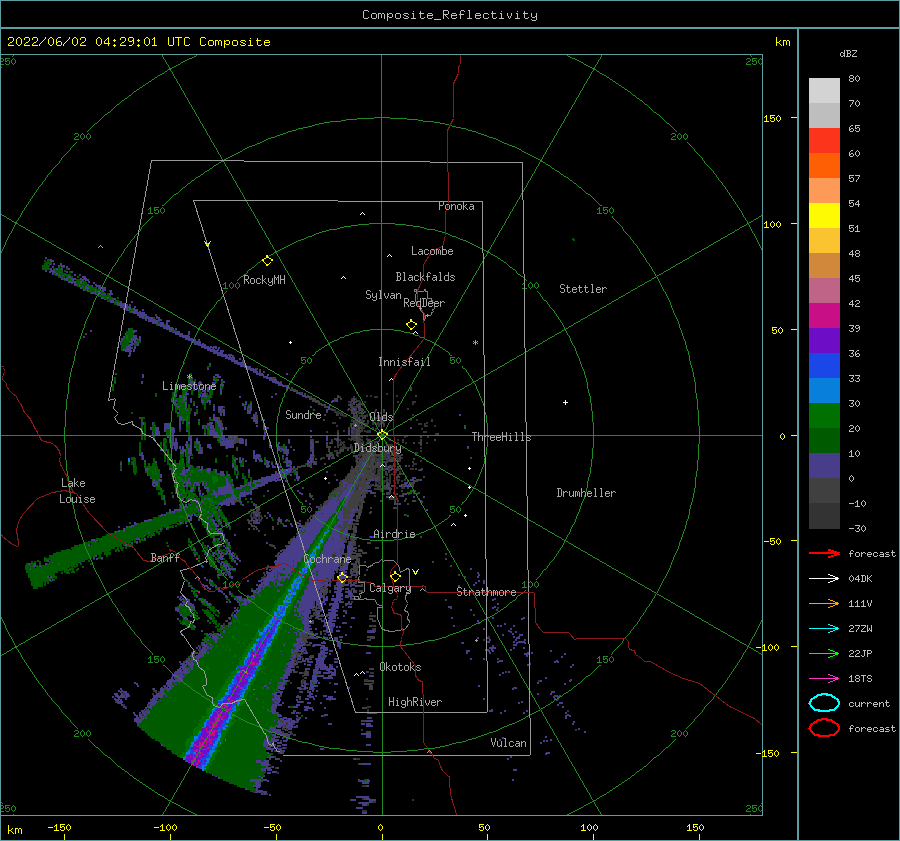Image resolution: width=900 pixels, height=841 pixels.
Task: Click the yellow V marker right of Calgary diamond
Action: tap(415, 572)
